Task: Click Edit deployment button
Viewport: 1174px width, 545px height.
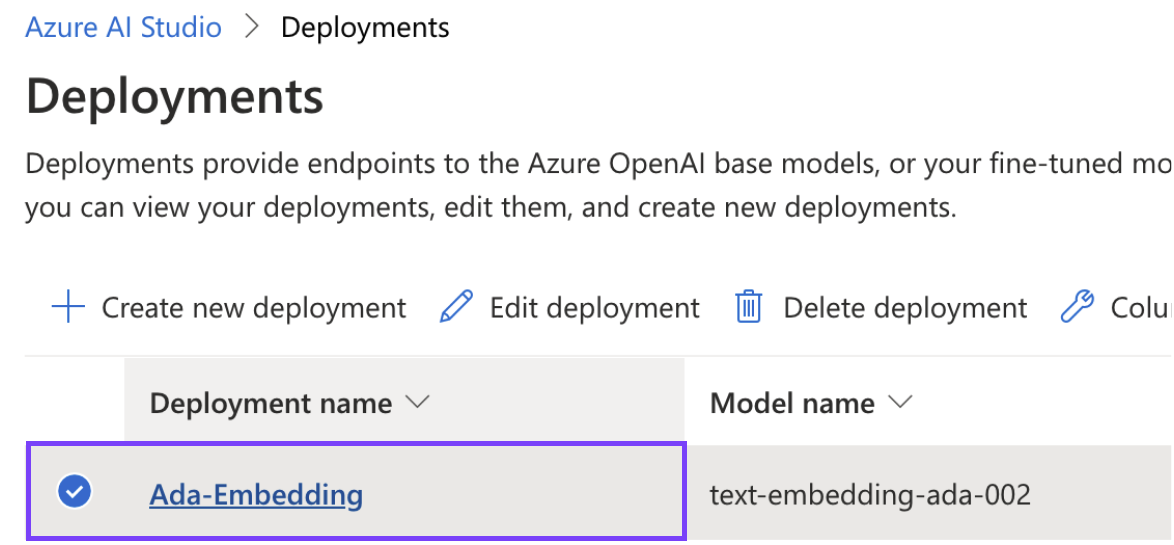Action: (569, 308)
